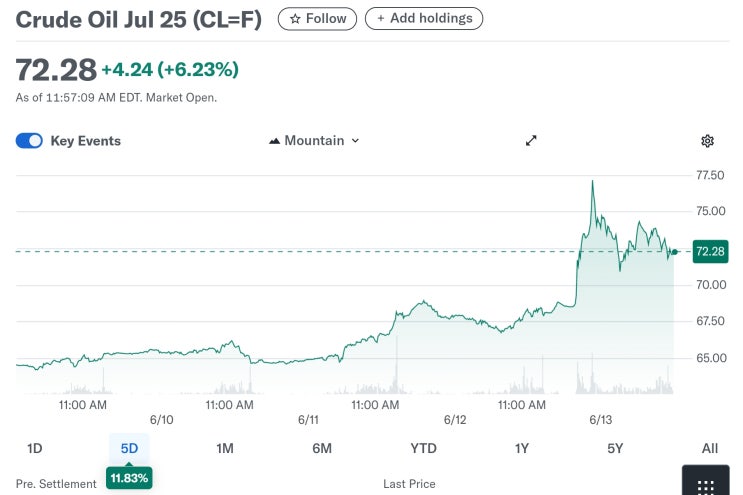Expand the Mountain chart type dropdown chevron
The image size is (743, 495).
pos(355,141)
